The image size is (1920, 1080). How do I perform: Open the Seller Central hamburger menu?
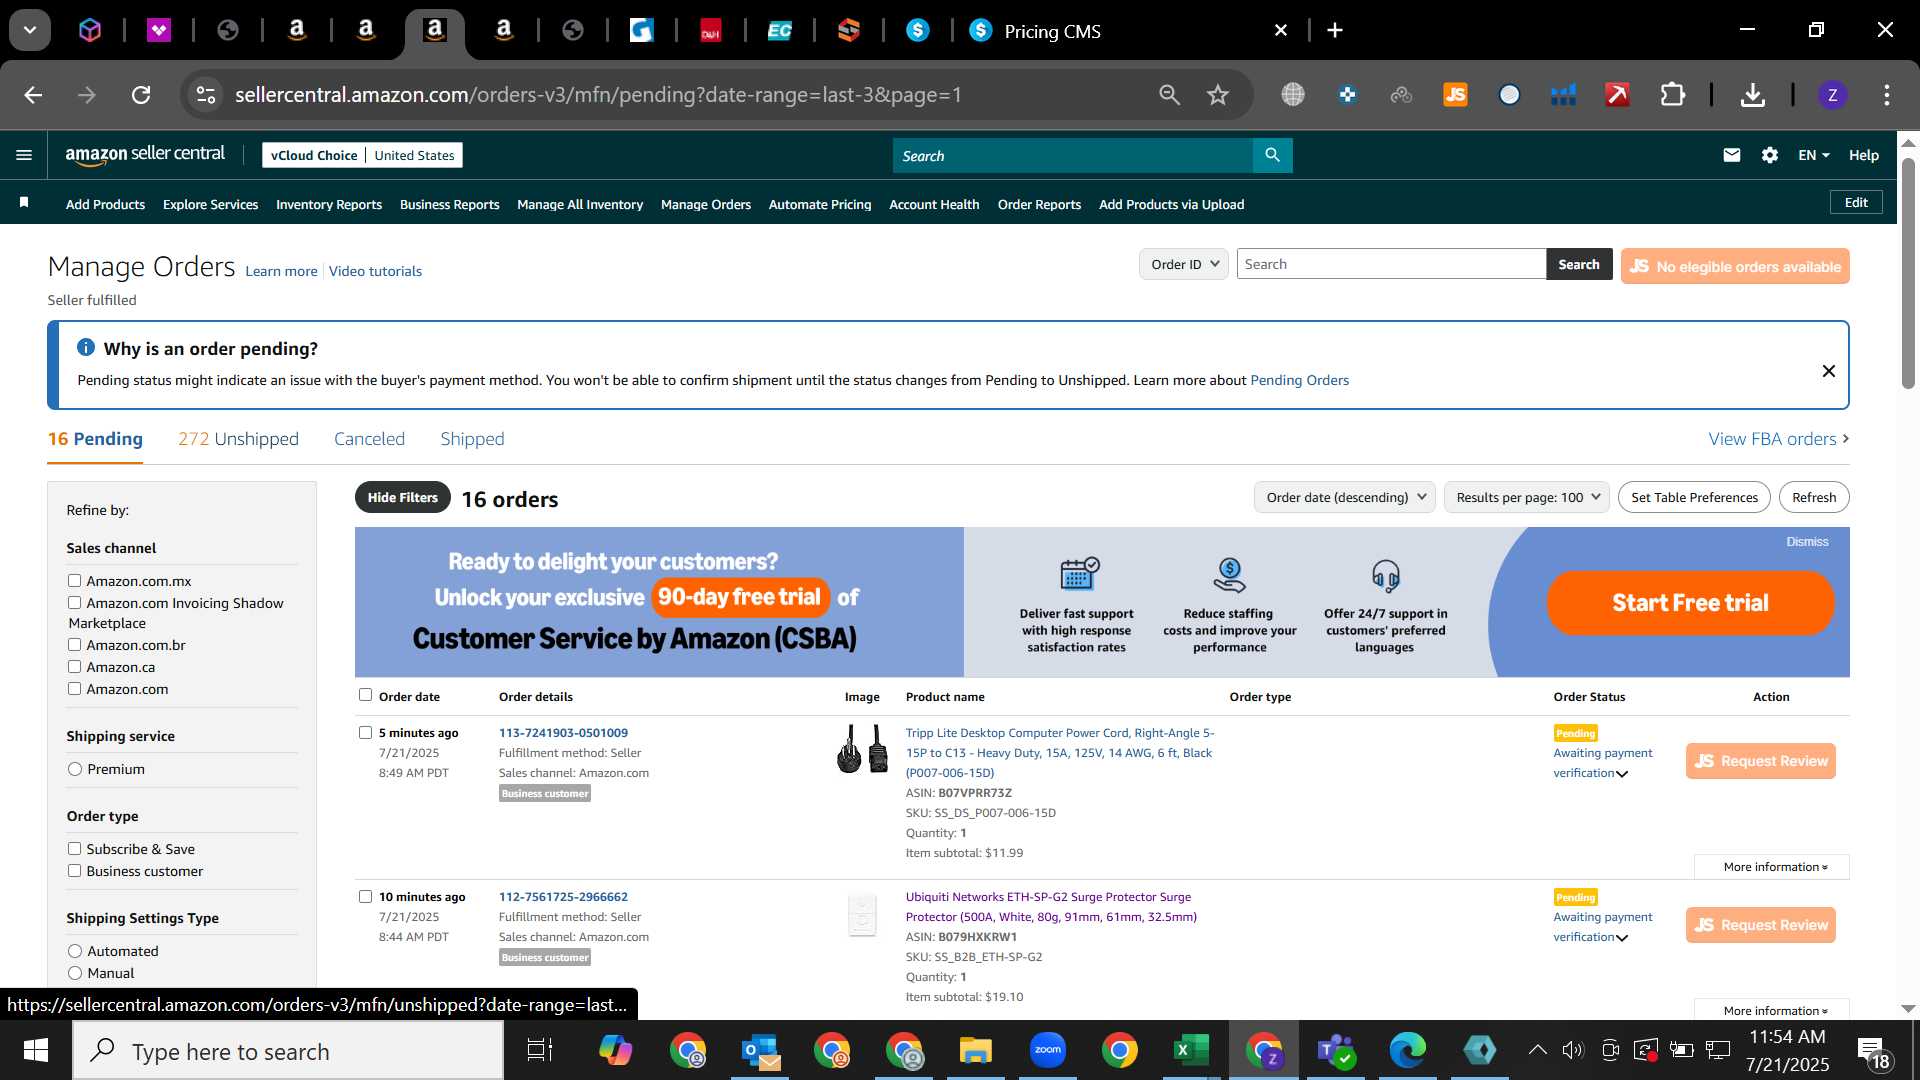(24, 155)
